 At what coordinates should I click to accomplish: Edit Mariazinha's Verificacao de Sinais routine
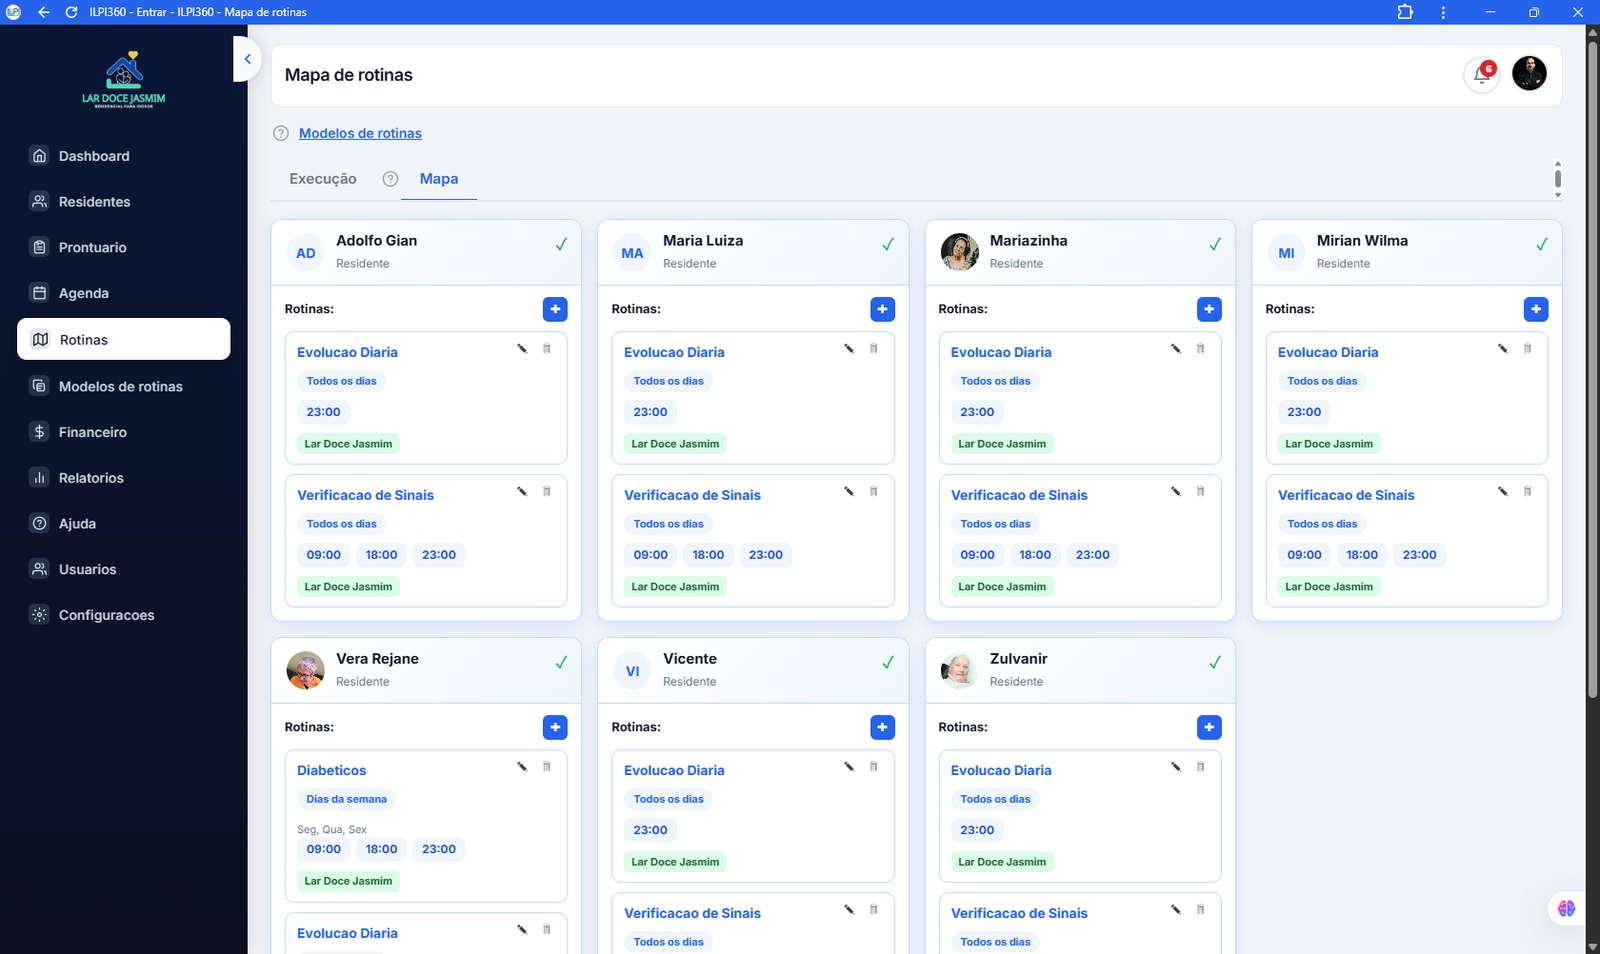[1176, 492]
